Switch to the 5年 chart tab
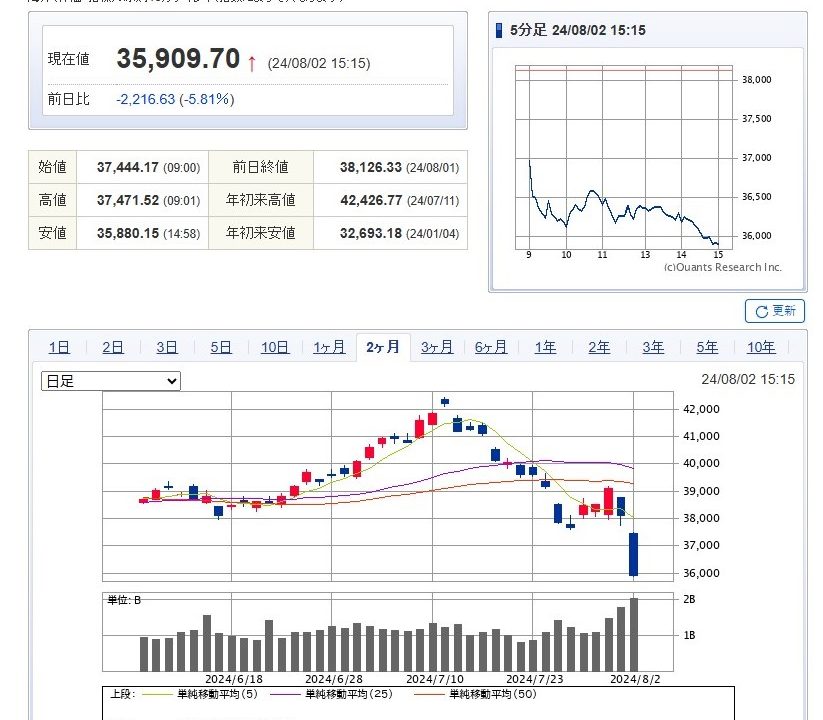 [707, 347]
